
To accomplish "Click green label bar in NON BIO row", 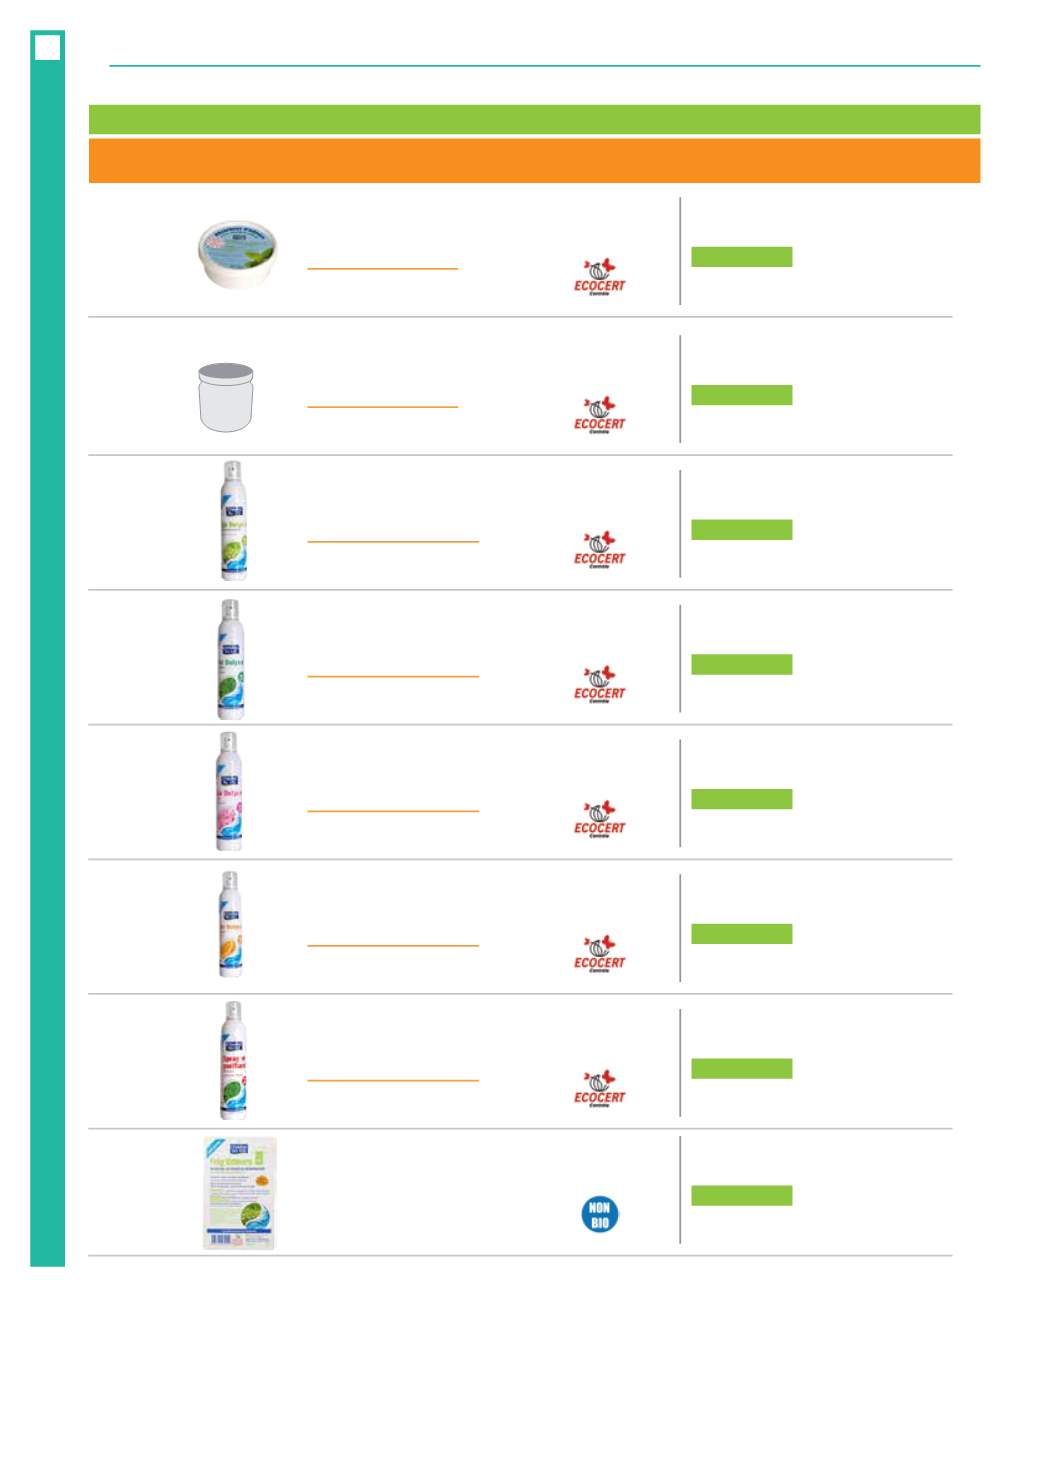I will point(742,1195).
